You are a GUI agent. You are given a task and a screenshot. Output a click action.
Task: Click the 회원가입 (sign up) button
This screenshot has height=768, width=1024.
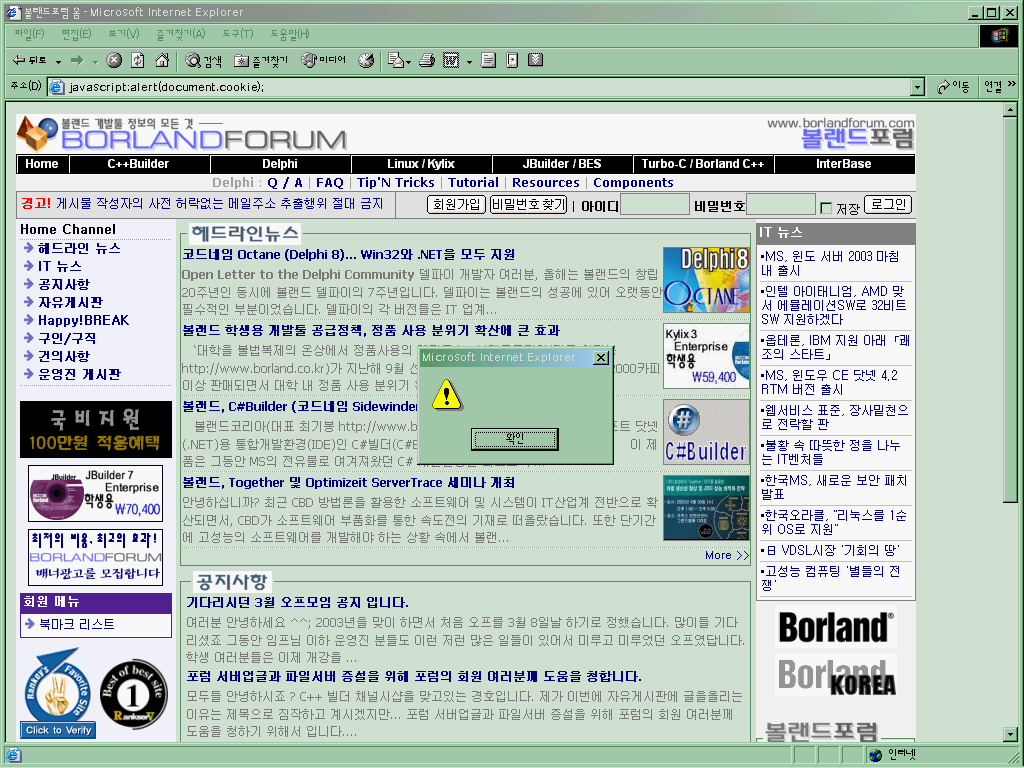456,205
